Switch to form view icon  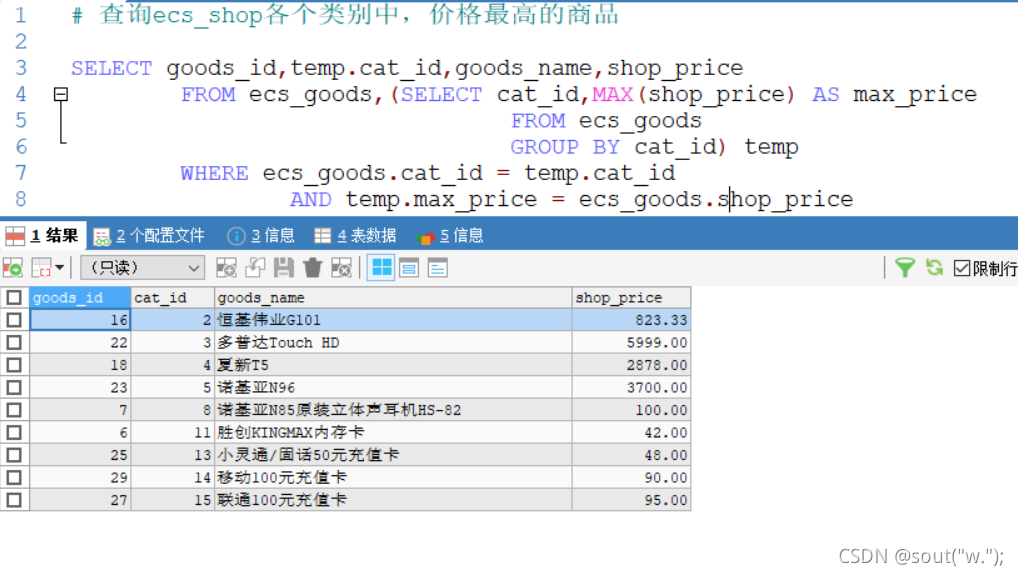click(409, 268)
